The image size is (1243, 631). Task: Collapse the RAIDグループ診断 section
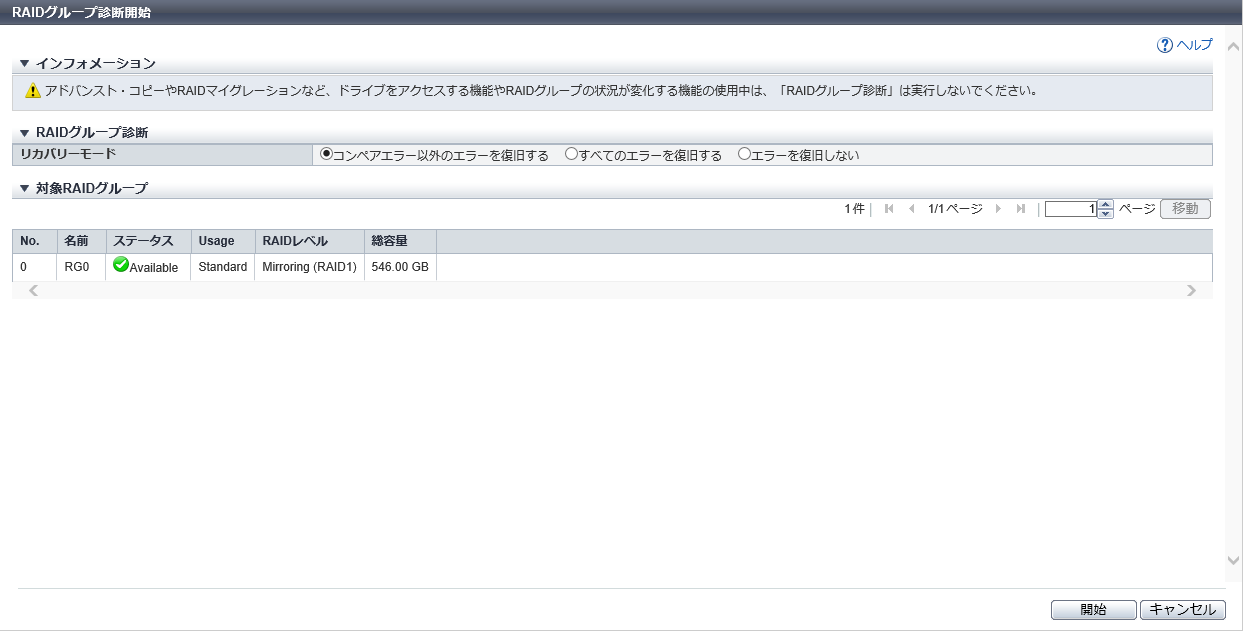coord(25,133)
